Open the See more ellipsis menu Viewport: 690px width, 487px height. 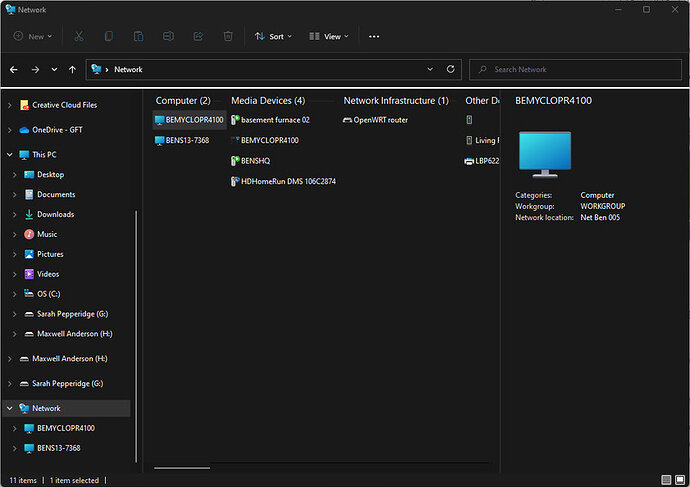tap(374, 36)
